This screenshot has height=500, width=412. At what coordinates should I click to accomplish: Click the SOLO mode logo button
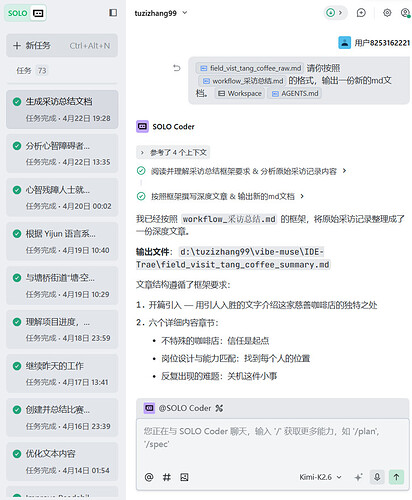click(18, 13)
